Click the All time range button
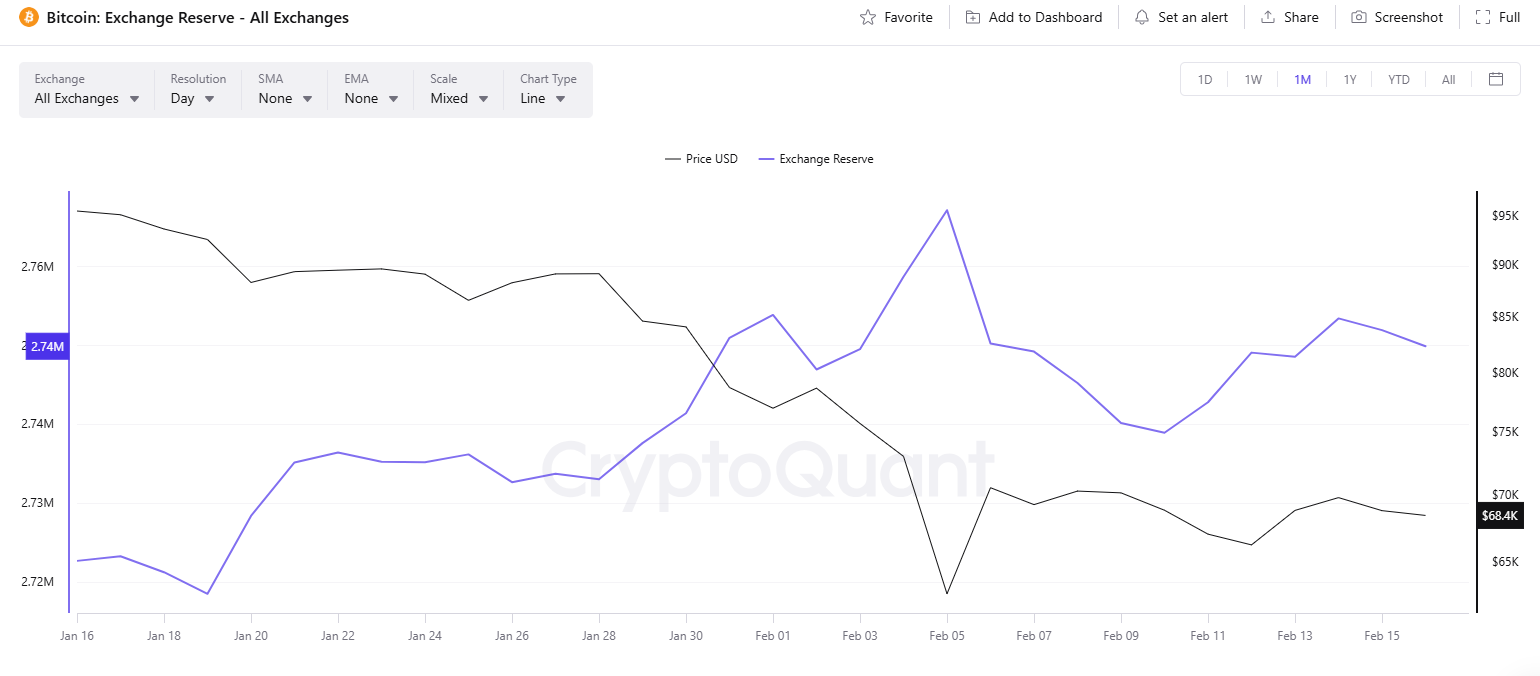The height and width of the screenshot is (676, 1540). [x=1448, y=80]
